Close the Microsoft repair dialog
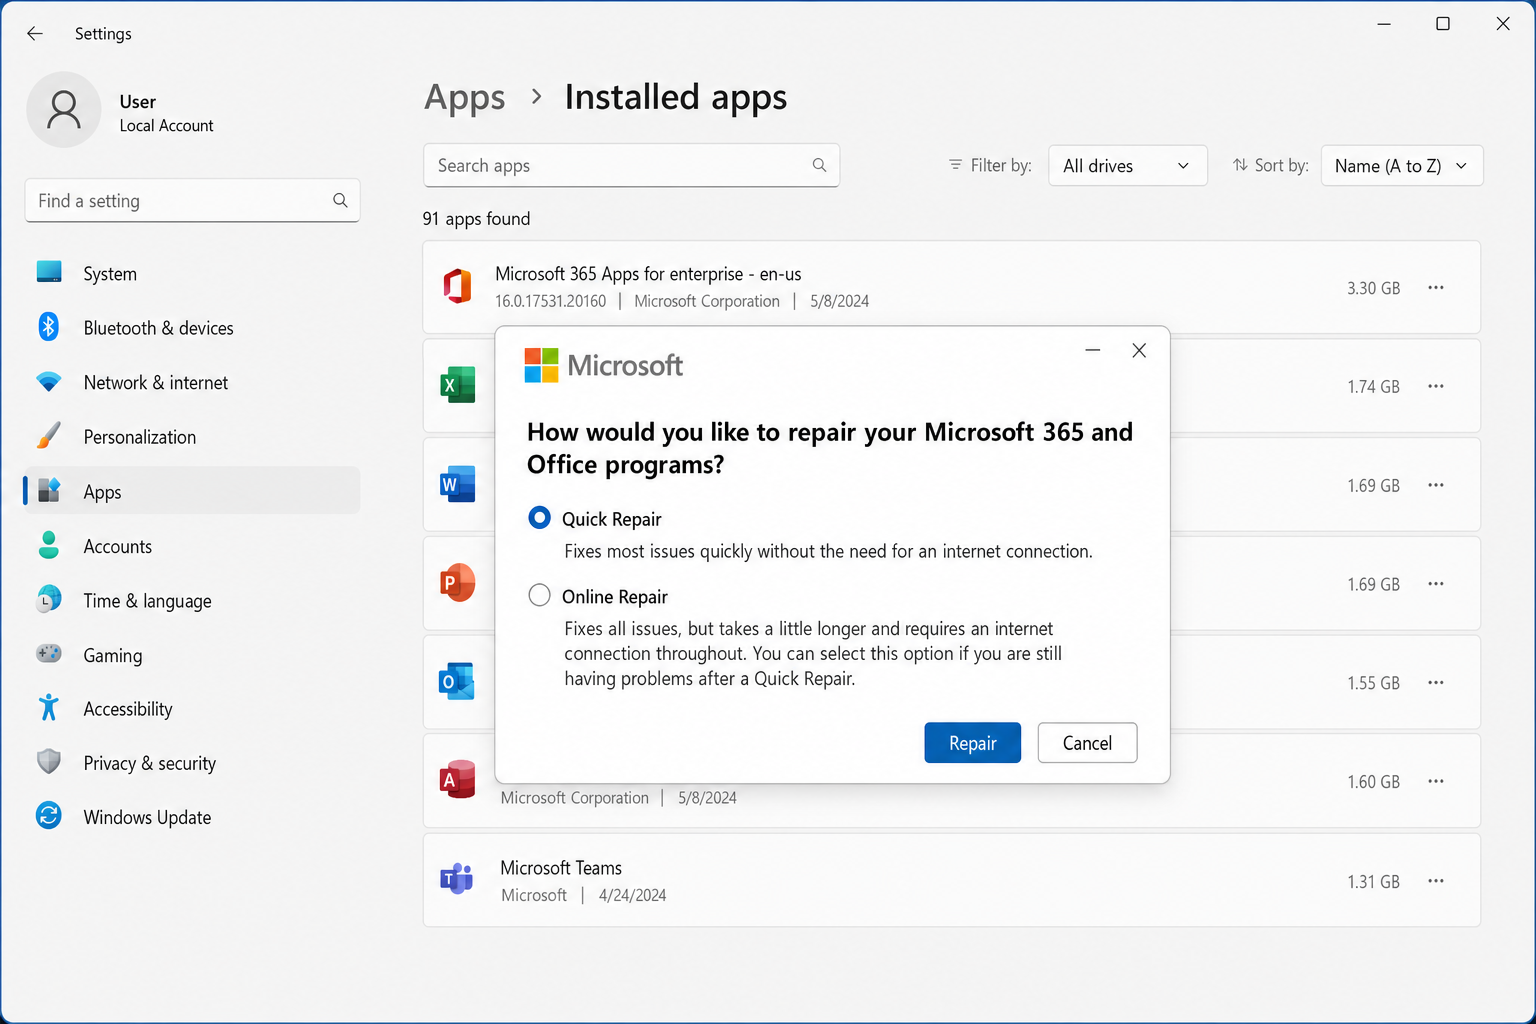 pyautogui.click(x=1139, y=350)
